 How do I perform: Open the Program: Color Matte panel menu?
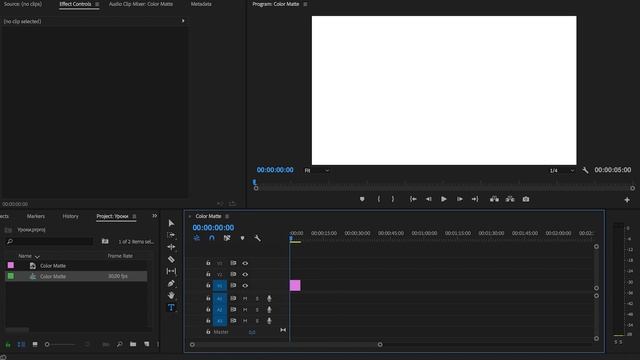[x=305, y=4]
